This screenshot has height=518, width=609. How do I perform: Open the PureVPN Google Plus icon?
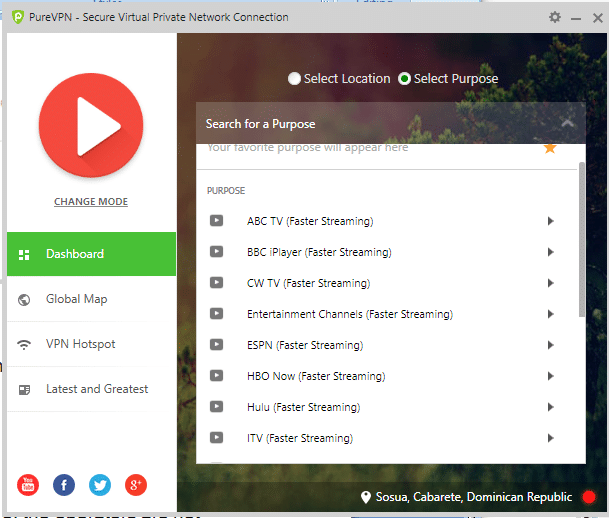pyautogui.click(x=136, y=485)
